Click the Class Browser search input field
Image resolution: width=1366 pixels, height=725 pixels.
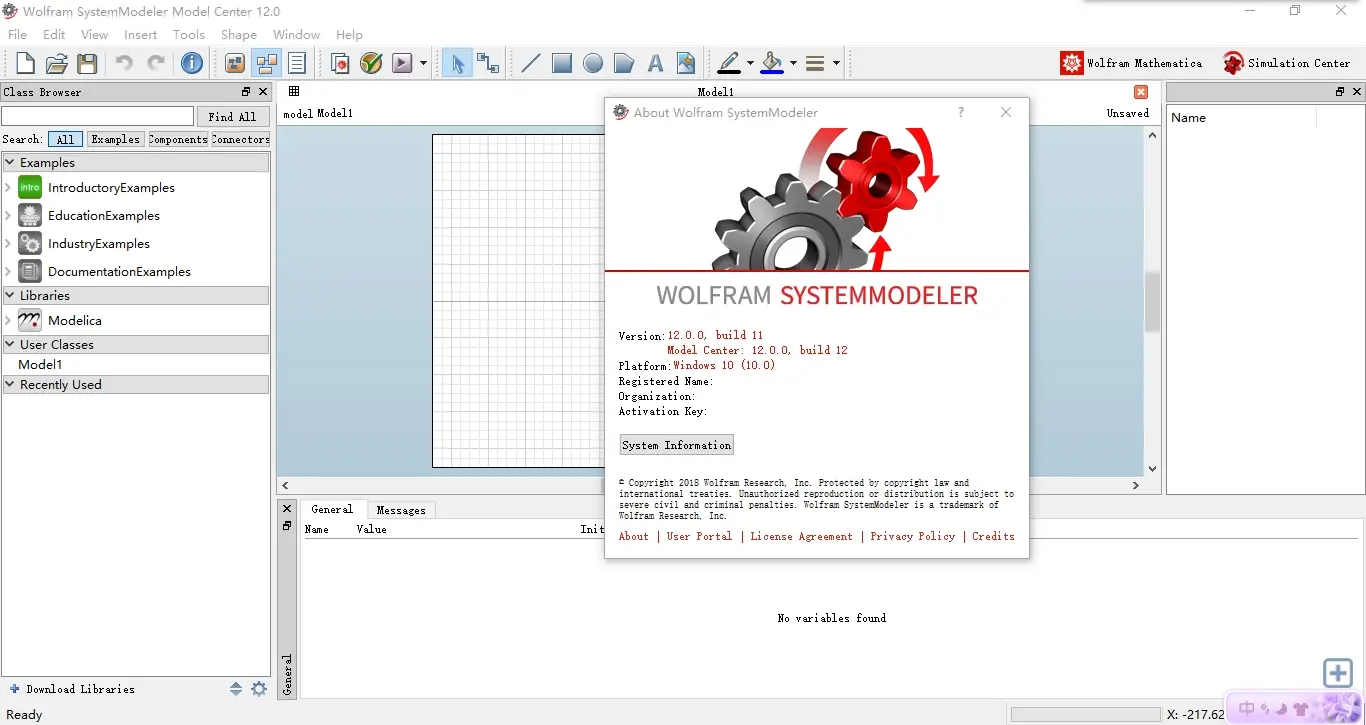point(98,116)
